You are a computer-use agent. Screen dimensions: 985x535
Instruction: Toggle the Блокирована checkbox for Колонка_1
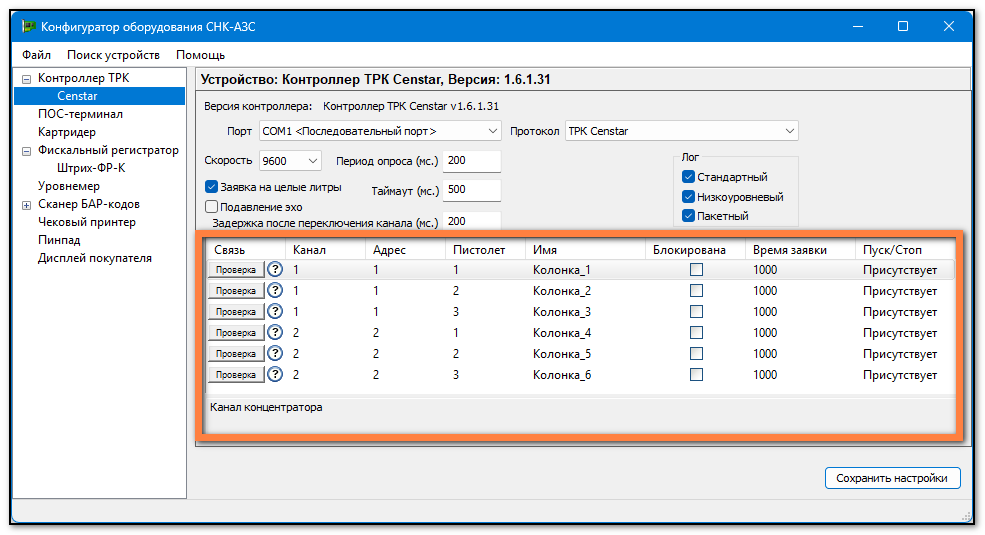[696, 270]
